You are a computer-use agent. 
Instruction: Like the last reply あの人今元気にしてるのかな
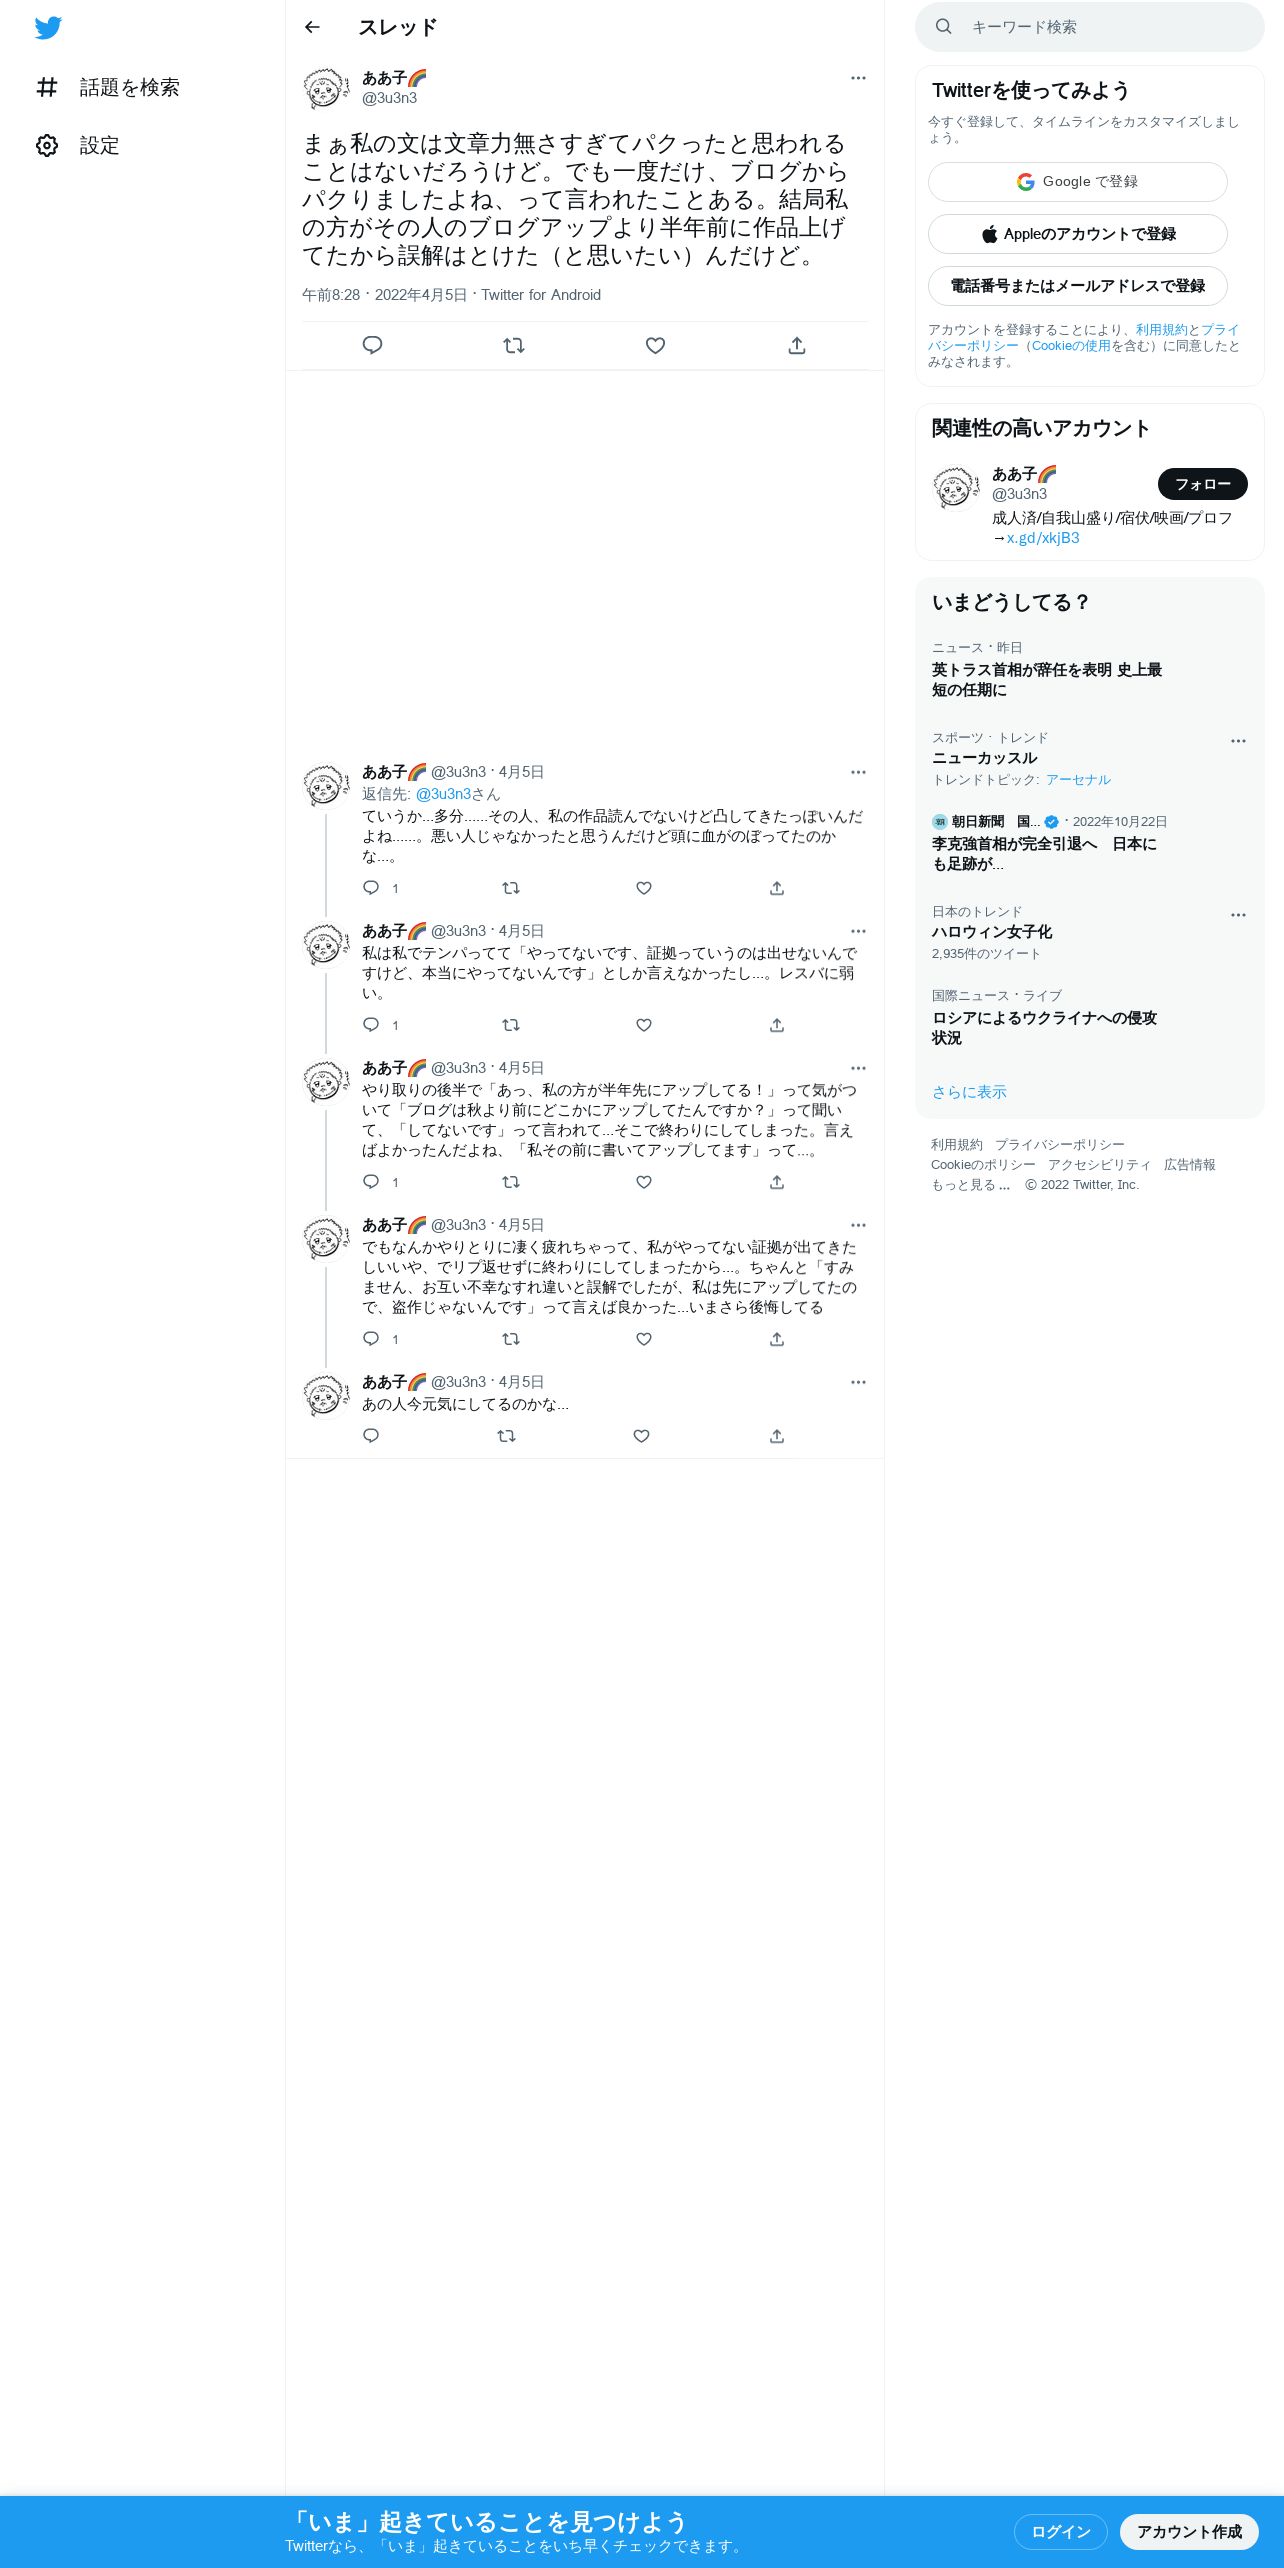[x=642, y=1436]
